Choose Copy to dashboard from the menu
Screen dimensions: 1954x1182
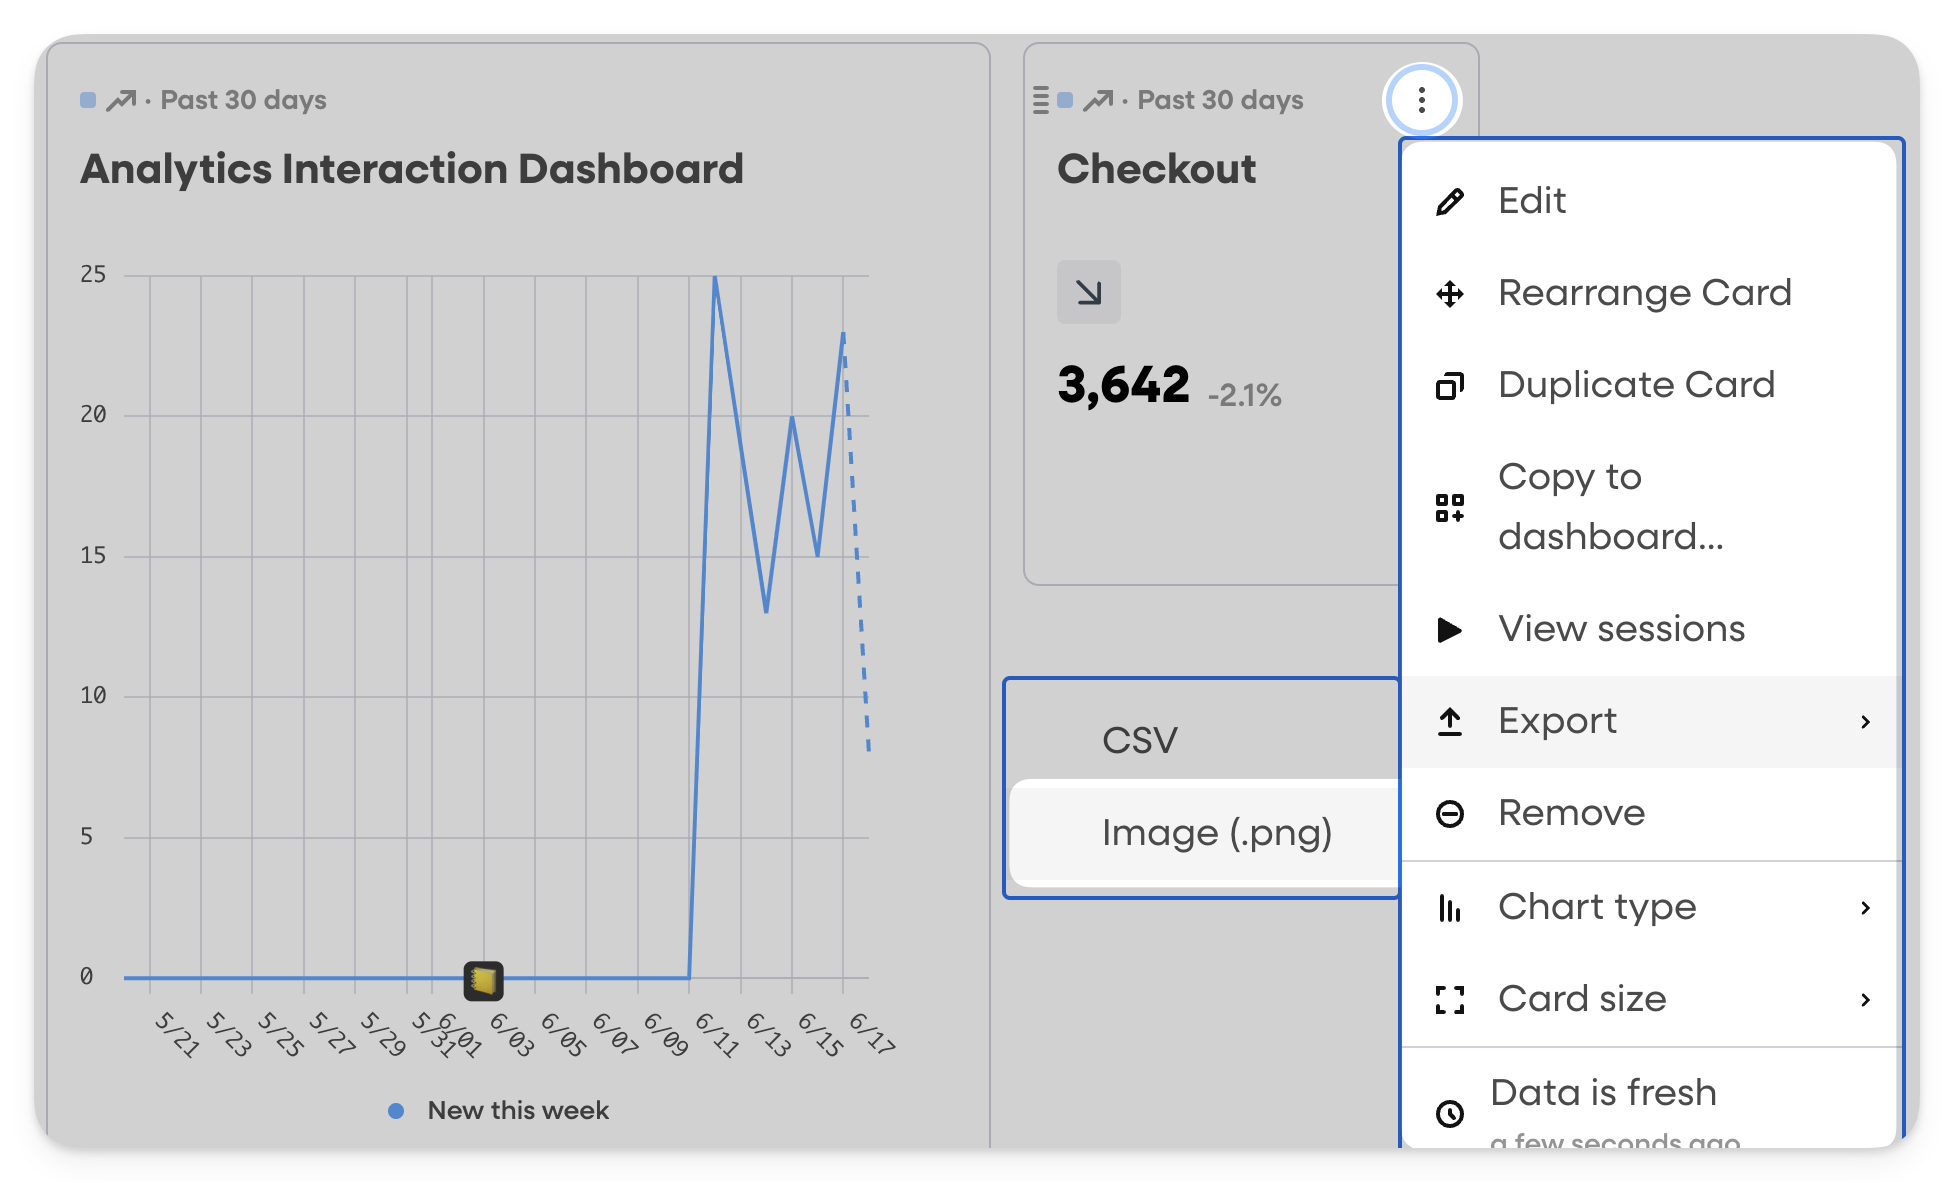point(1610,507)
